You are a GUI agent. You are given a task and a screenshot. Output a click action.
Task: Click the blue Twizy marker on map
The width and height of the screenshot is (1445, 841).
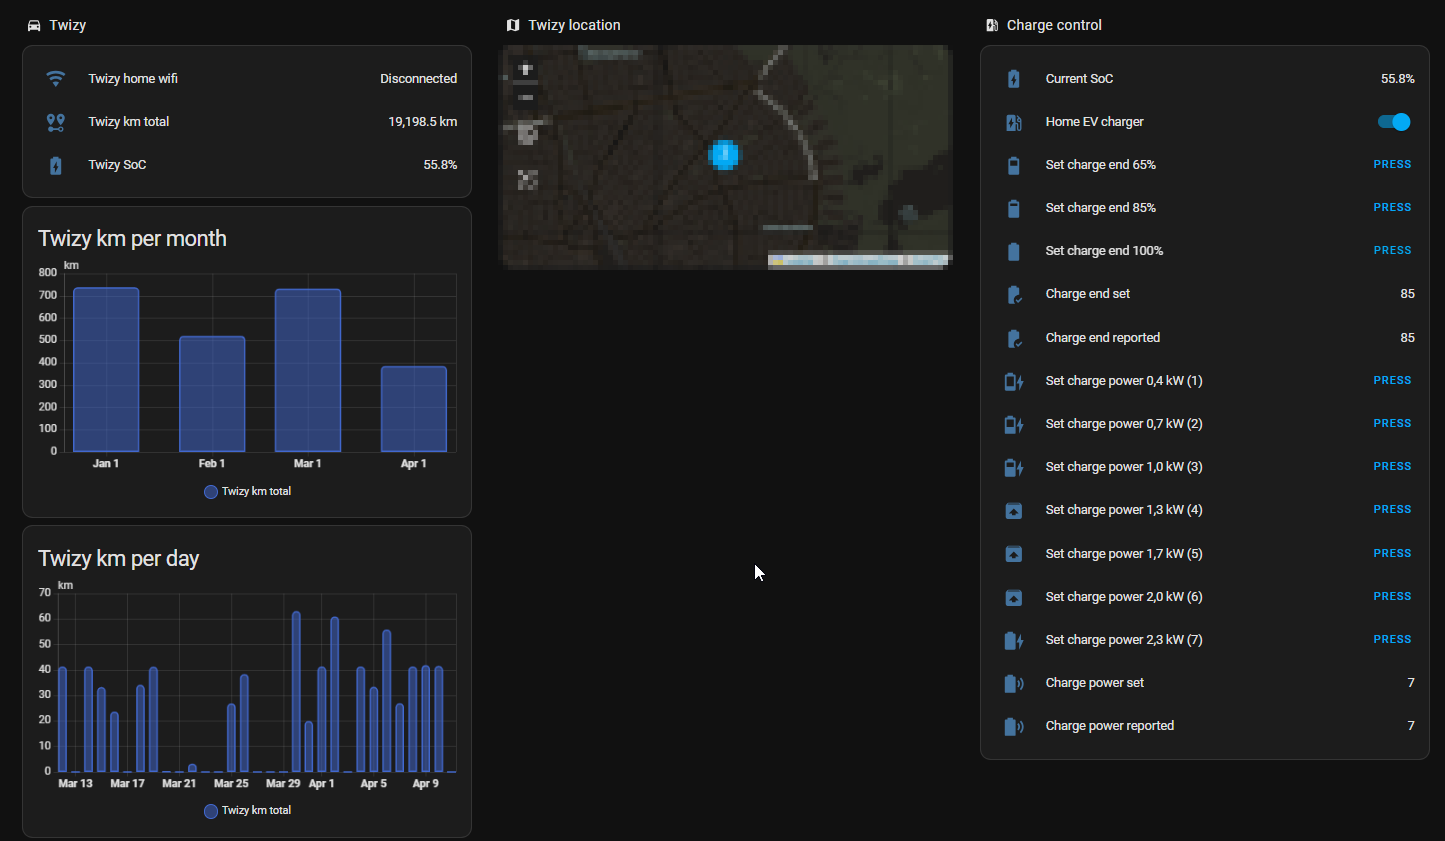[x=724, y=155]
